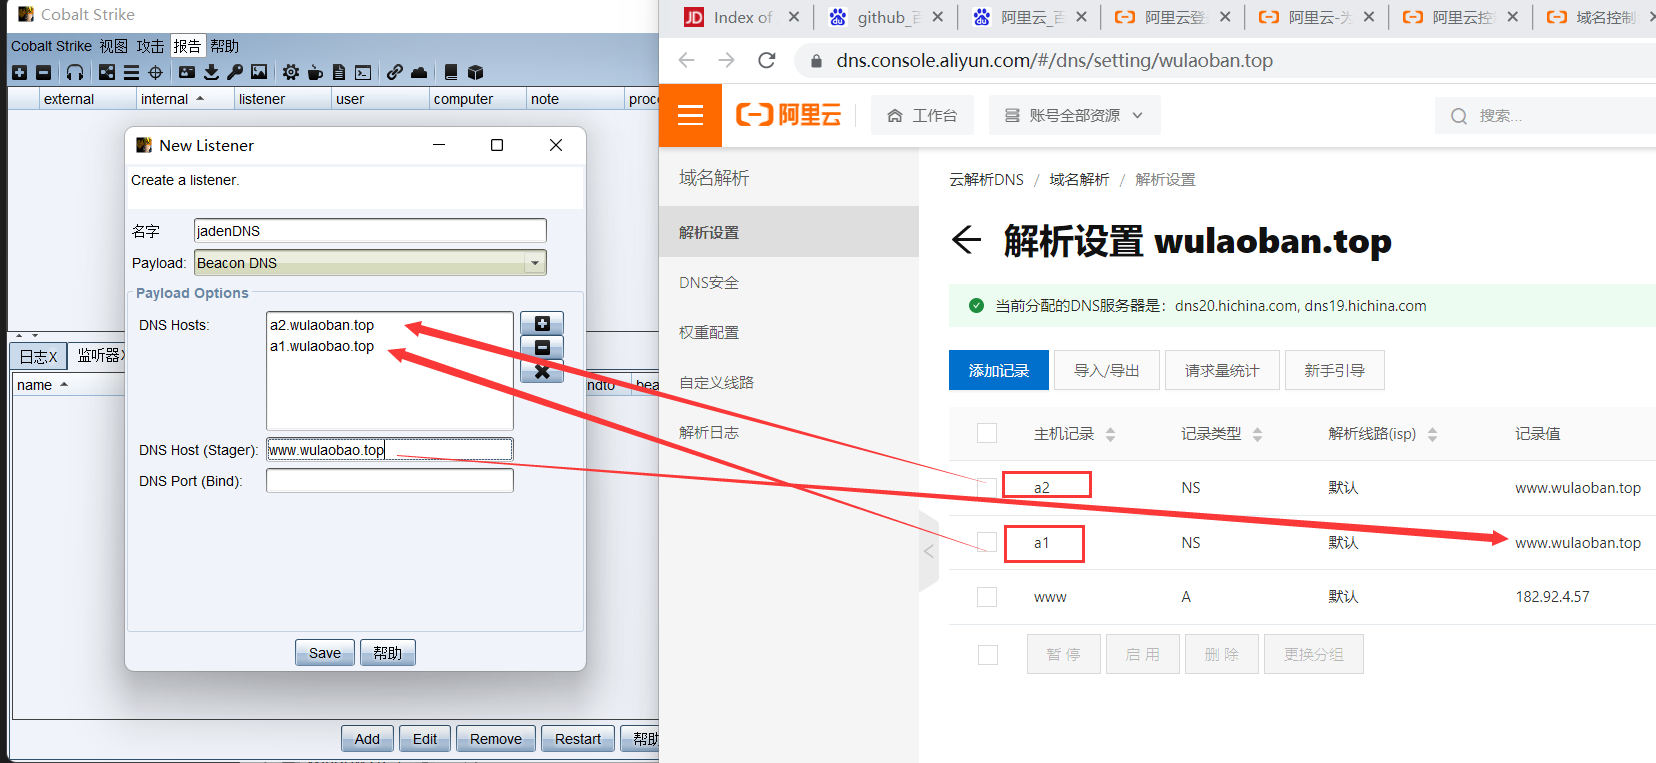Sort by 记录类型 column arrows
Image resolution: width=1656 pixels, height=763 pixels.
pos(1257,434)
